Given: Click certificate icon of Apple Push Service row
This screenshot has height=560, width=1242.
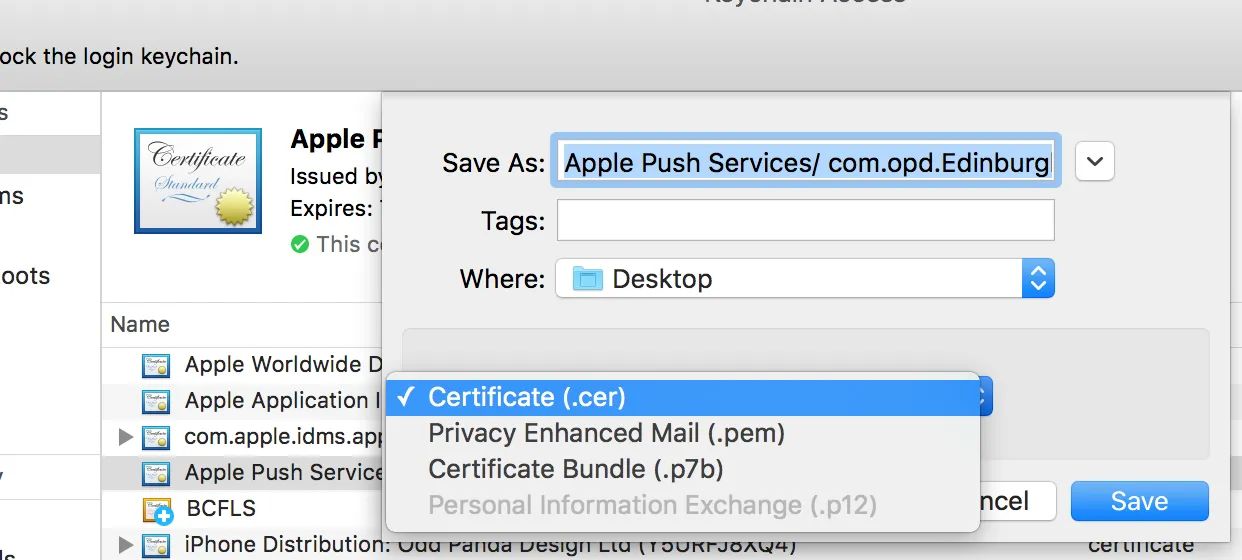Looking at the screenshot, I should pyautogui.click(x=155, y=473).
